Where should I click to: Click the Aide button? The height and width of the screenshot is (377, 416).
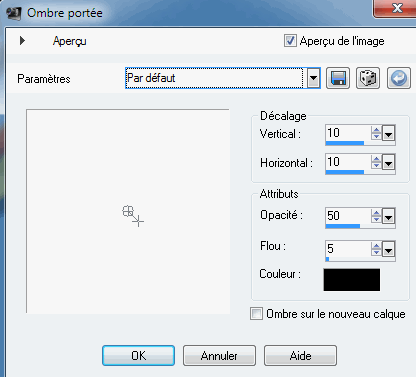(300, 356)
